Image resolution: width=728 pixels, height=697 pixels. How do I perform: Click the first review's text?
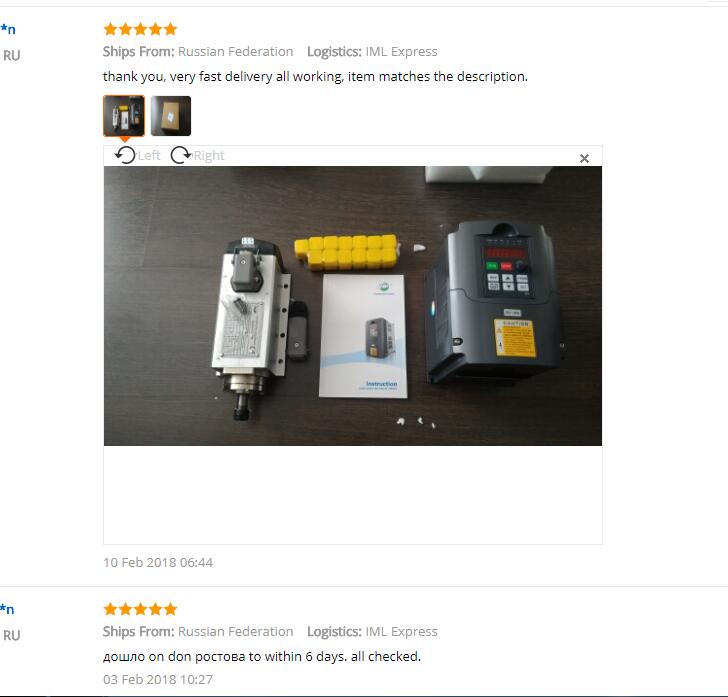(315, 77)
